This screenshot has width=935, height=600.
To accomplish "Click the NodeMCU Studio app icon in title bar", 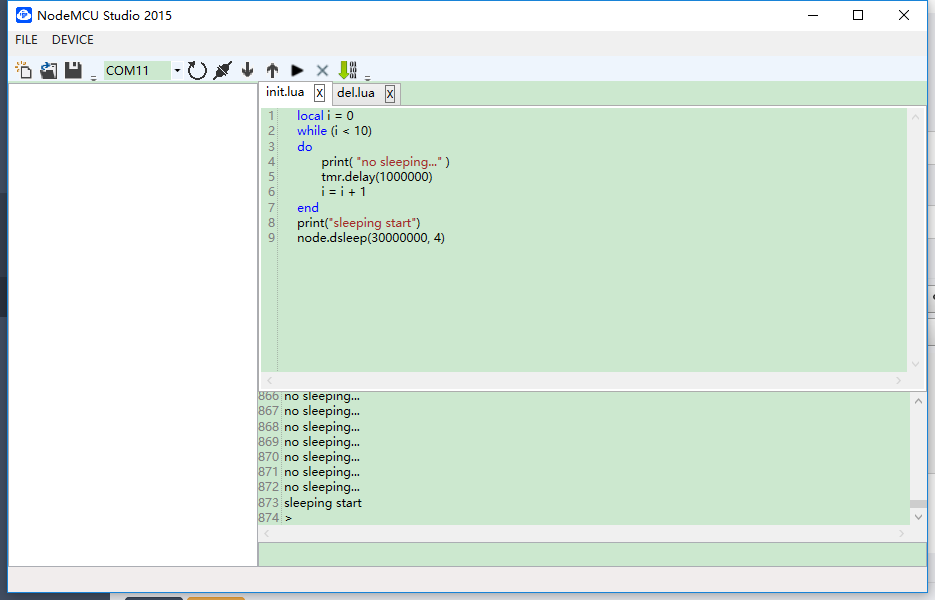I will [24, 15].
